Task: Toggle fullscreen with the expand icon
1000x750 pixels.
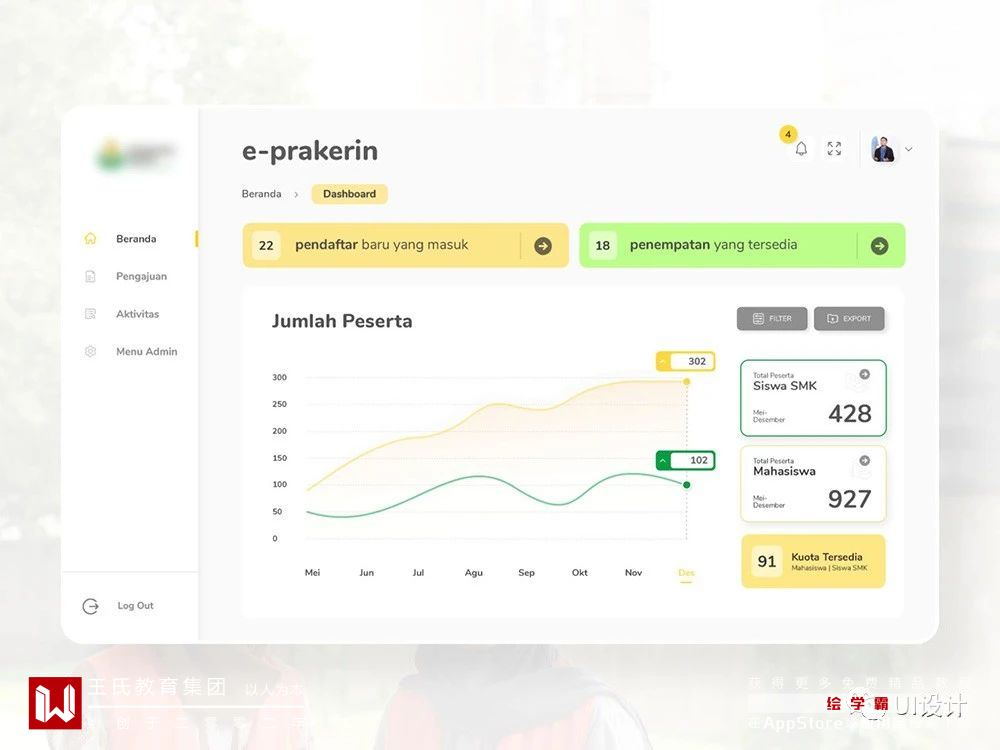Action: click(834, 149)
